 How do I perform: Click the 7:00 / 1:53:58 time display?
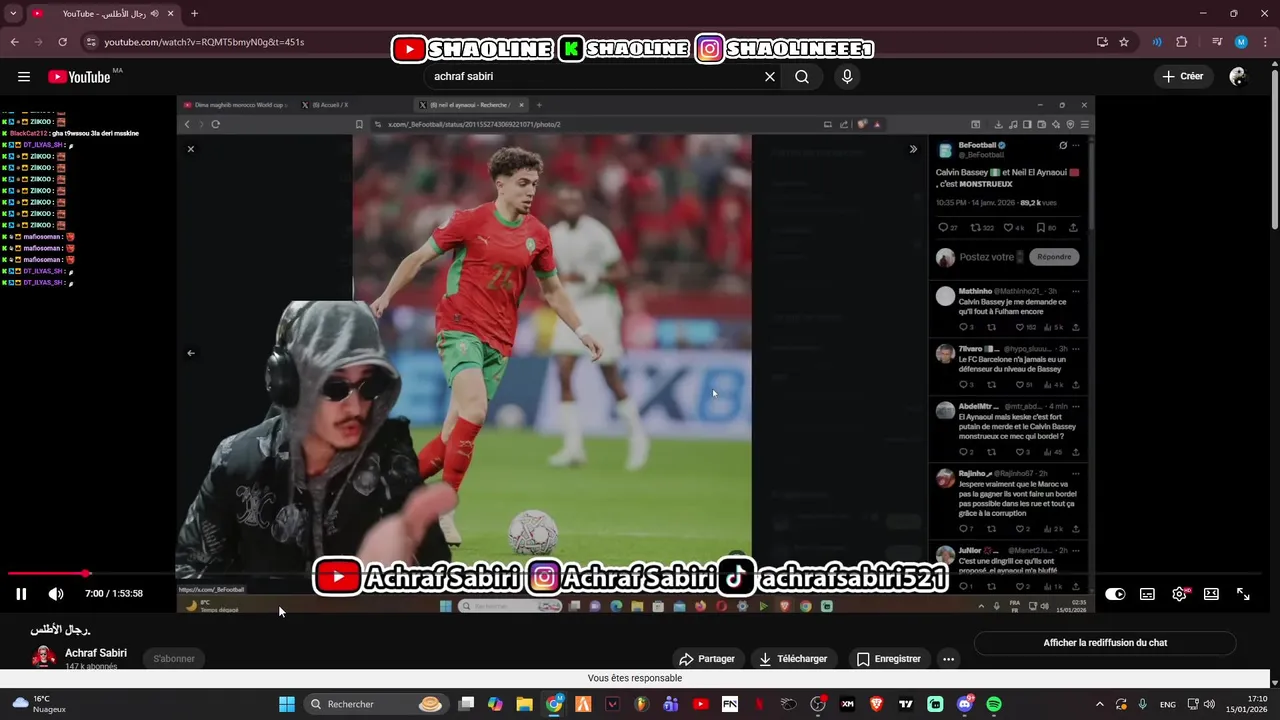click(114, 594)
